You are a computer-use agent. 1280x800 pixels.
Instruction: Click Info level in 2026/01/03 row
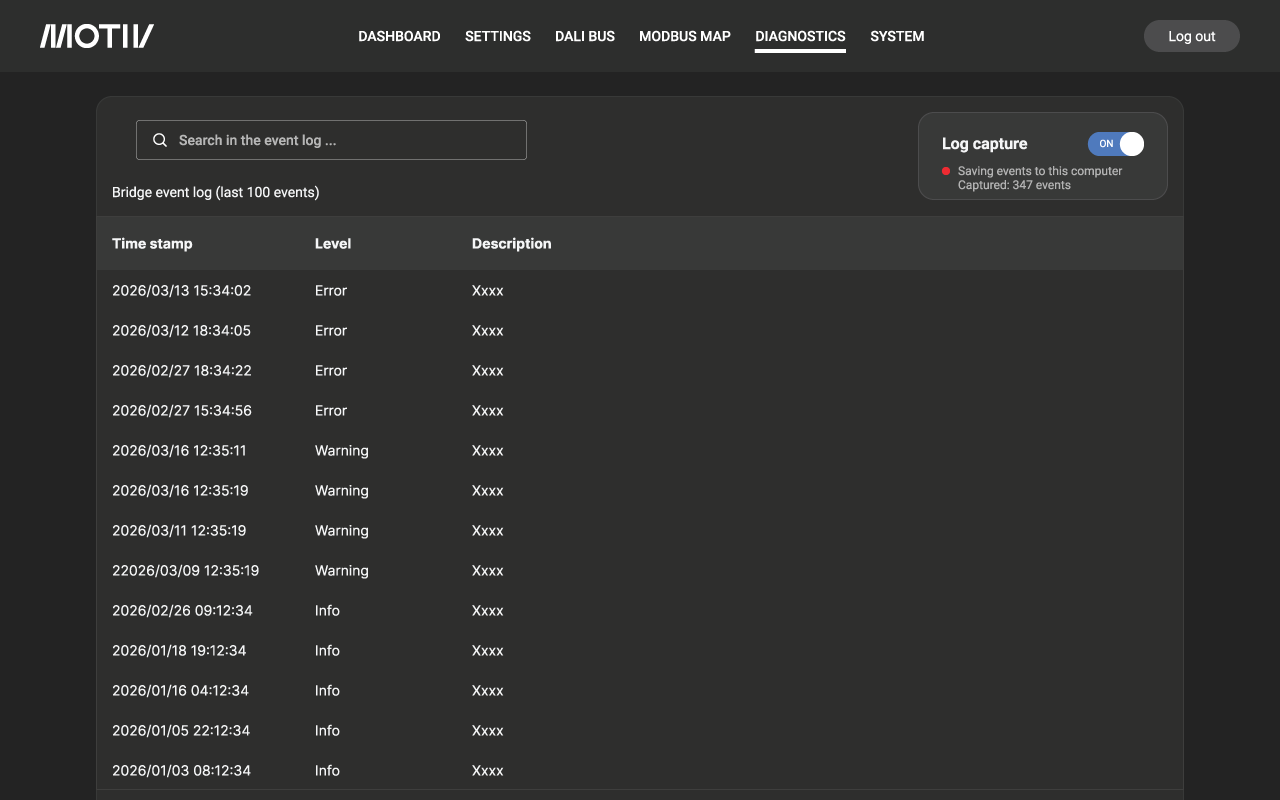[327, 770]
